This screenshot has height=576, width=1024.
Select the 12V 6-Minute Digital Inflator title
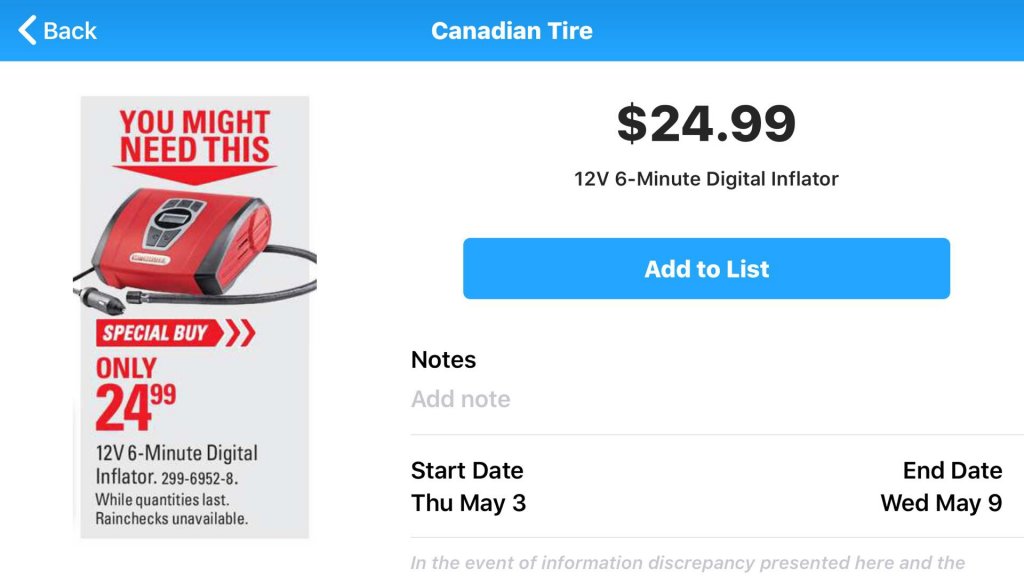click(x=706, y=179)
